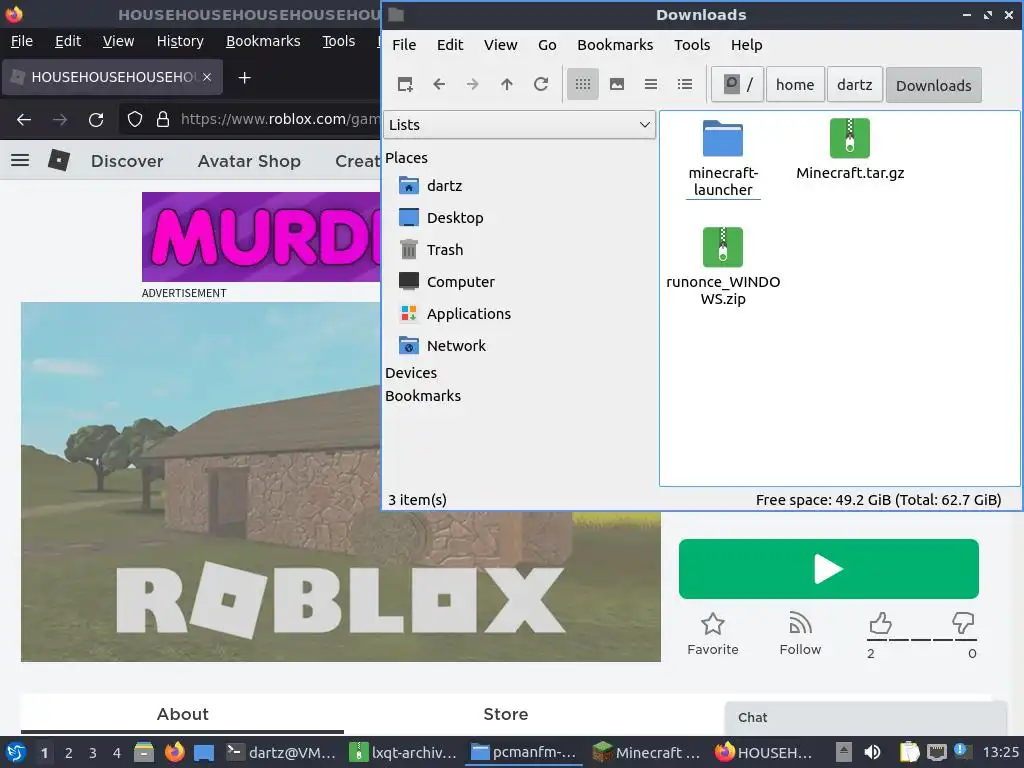Go to Roblox Avatar Shop
The height and width of the screenshot is (768, 1024).
coord(249,161)
